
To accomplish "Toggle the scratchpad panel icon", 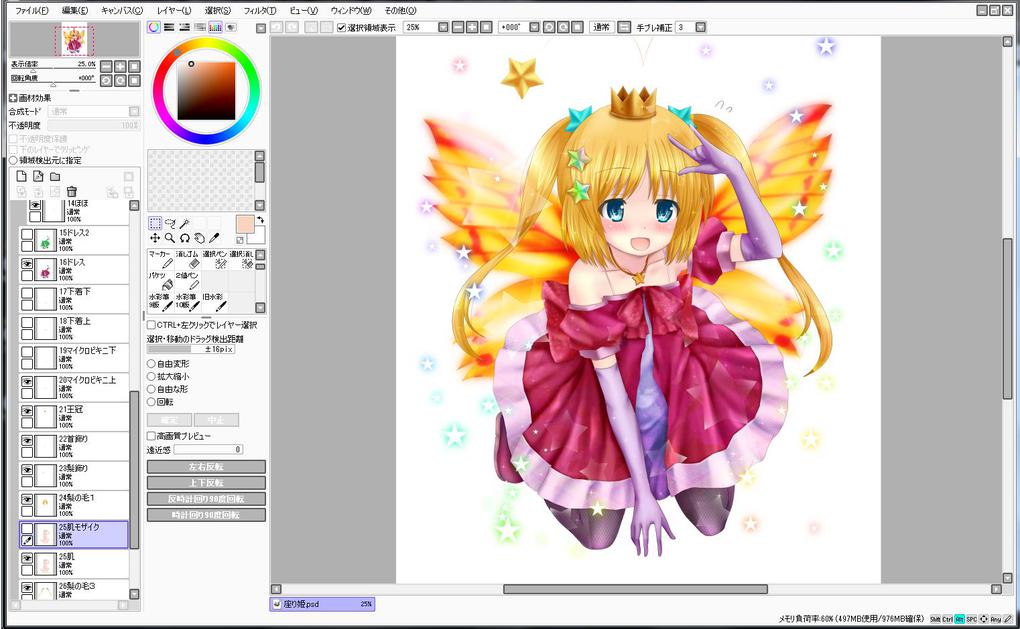I will 231,27.
